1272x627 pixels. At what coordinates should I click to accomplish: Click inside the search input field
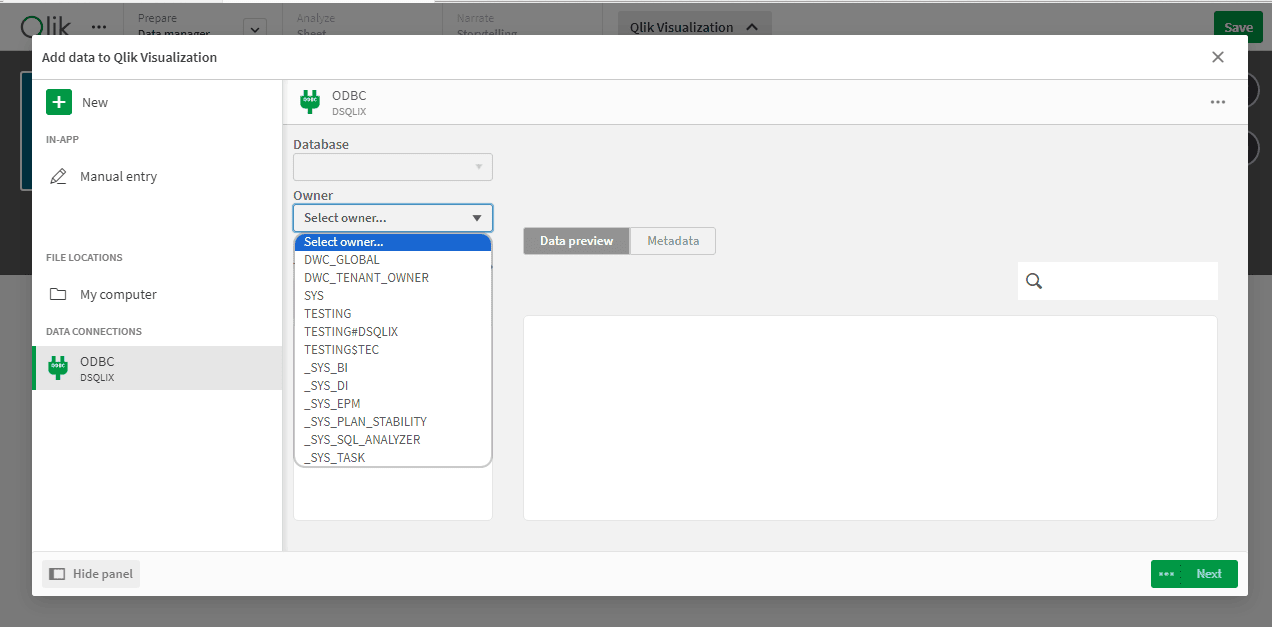1120,281
